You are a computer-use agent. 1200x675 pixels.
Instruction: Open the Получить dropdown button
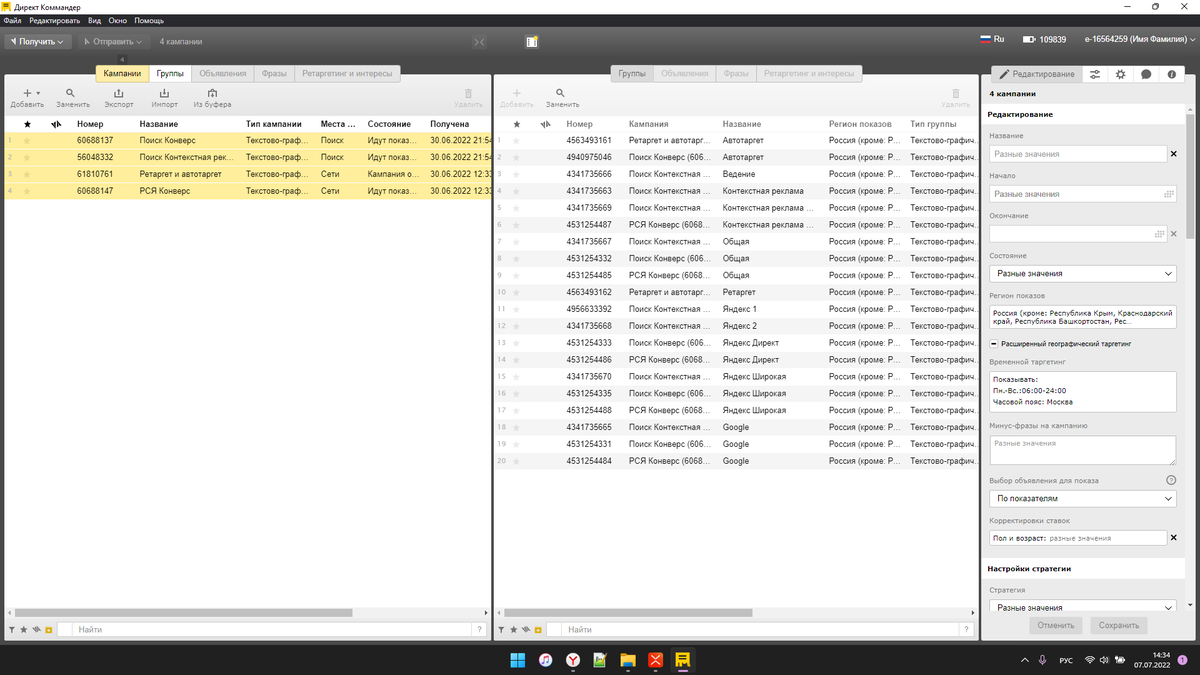click(38, 42)
